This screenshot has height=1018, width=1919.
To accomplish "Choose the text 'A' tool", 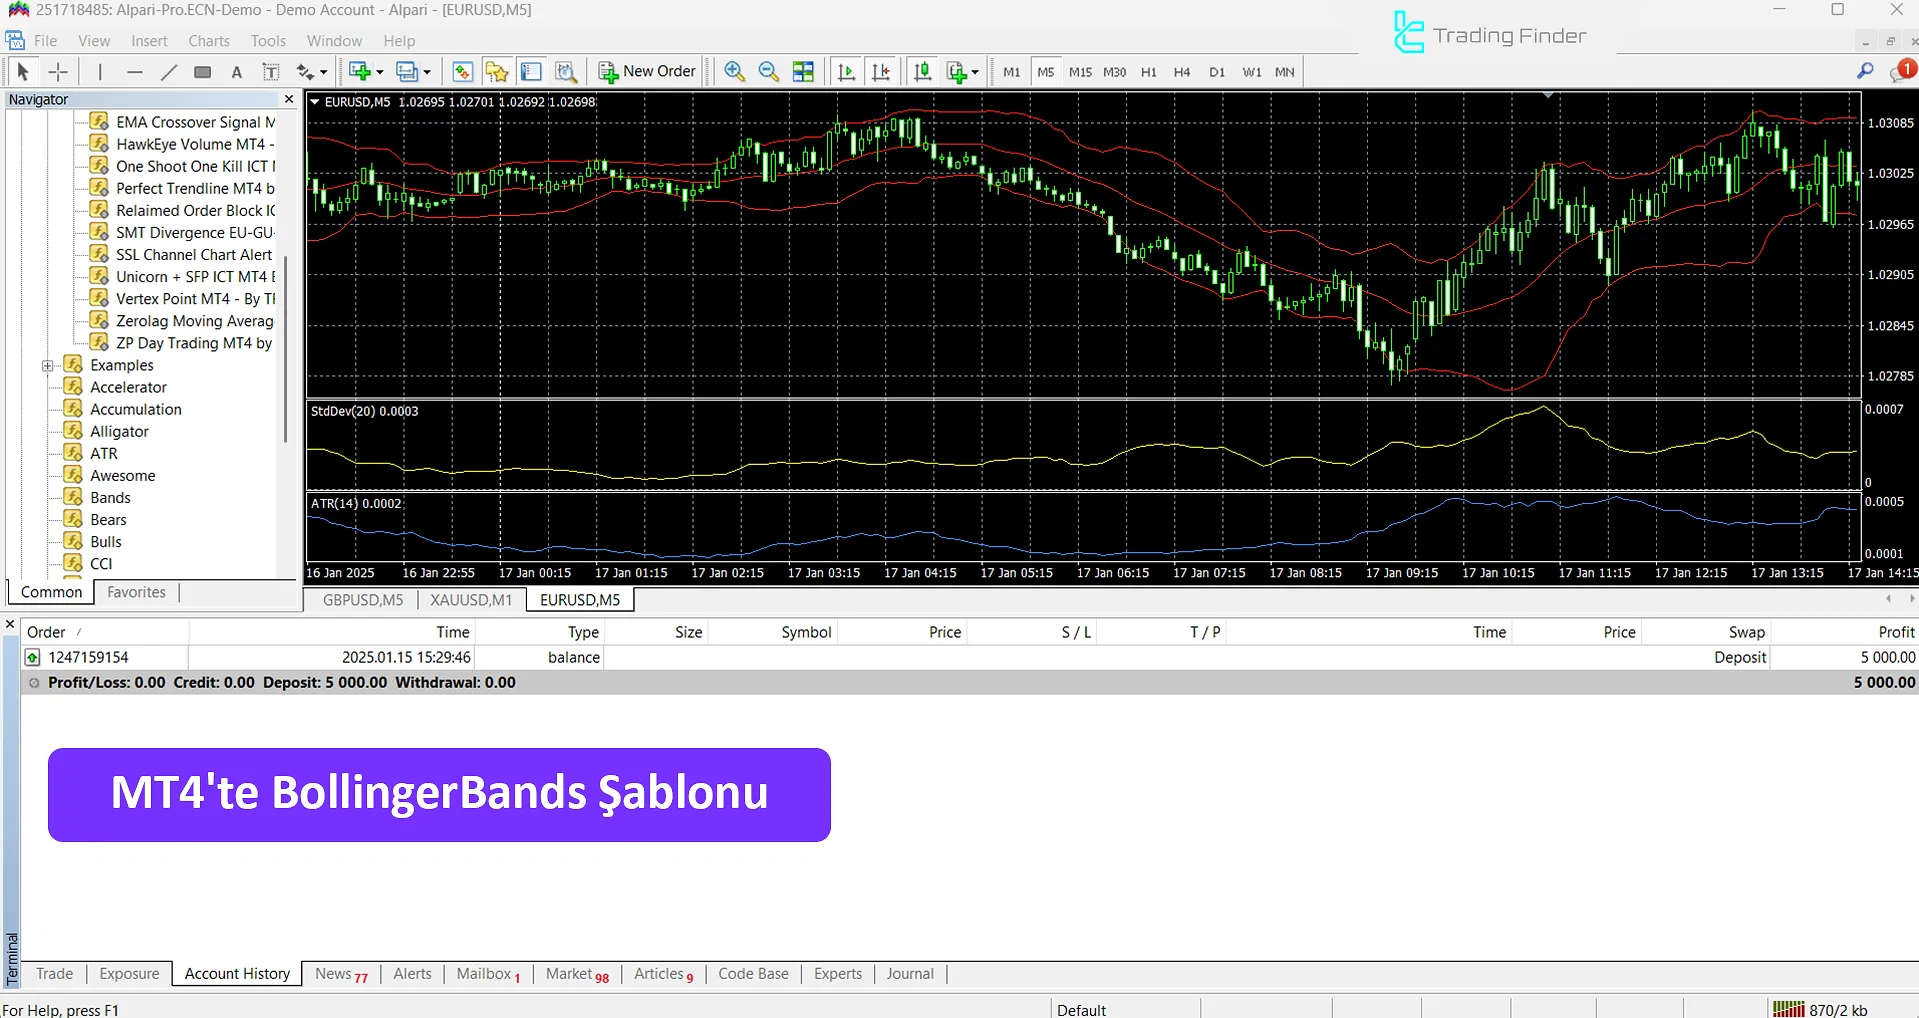I will coord(237,72).
